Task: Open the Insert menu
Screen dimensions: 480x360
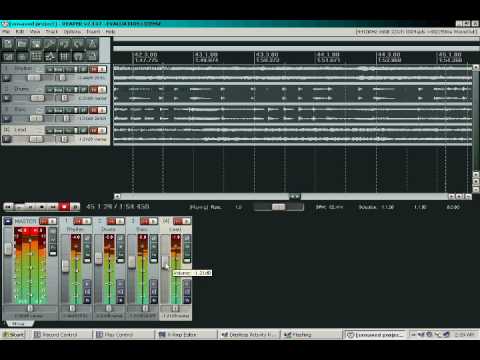Action: point(93,32)
